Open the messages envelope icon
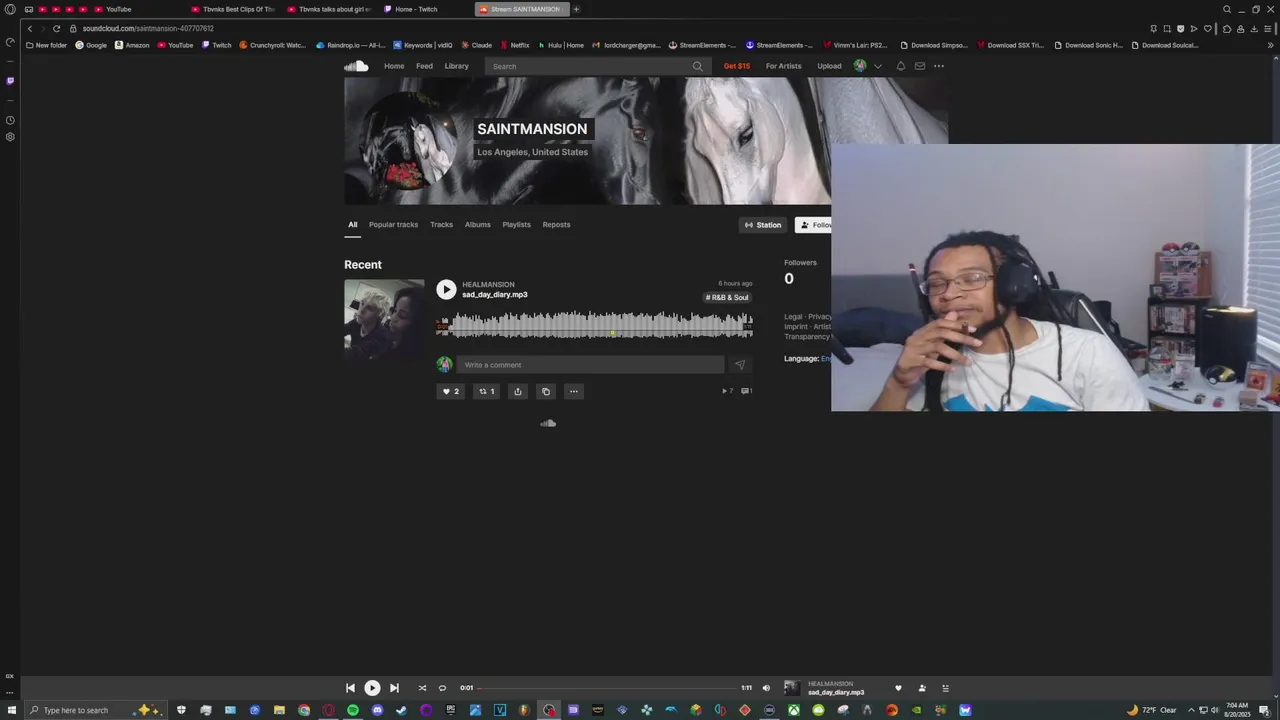Image resolution: width=1280 pixels, height=720 pixels. (x=920, y=66)
